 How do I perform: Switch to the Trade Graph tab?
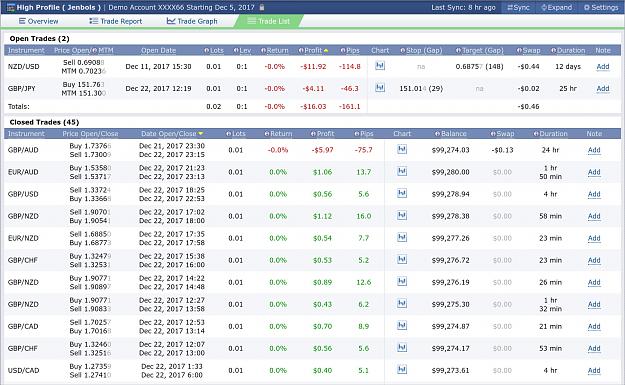(192, 21)
